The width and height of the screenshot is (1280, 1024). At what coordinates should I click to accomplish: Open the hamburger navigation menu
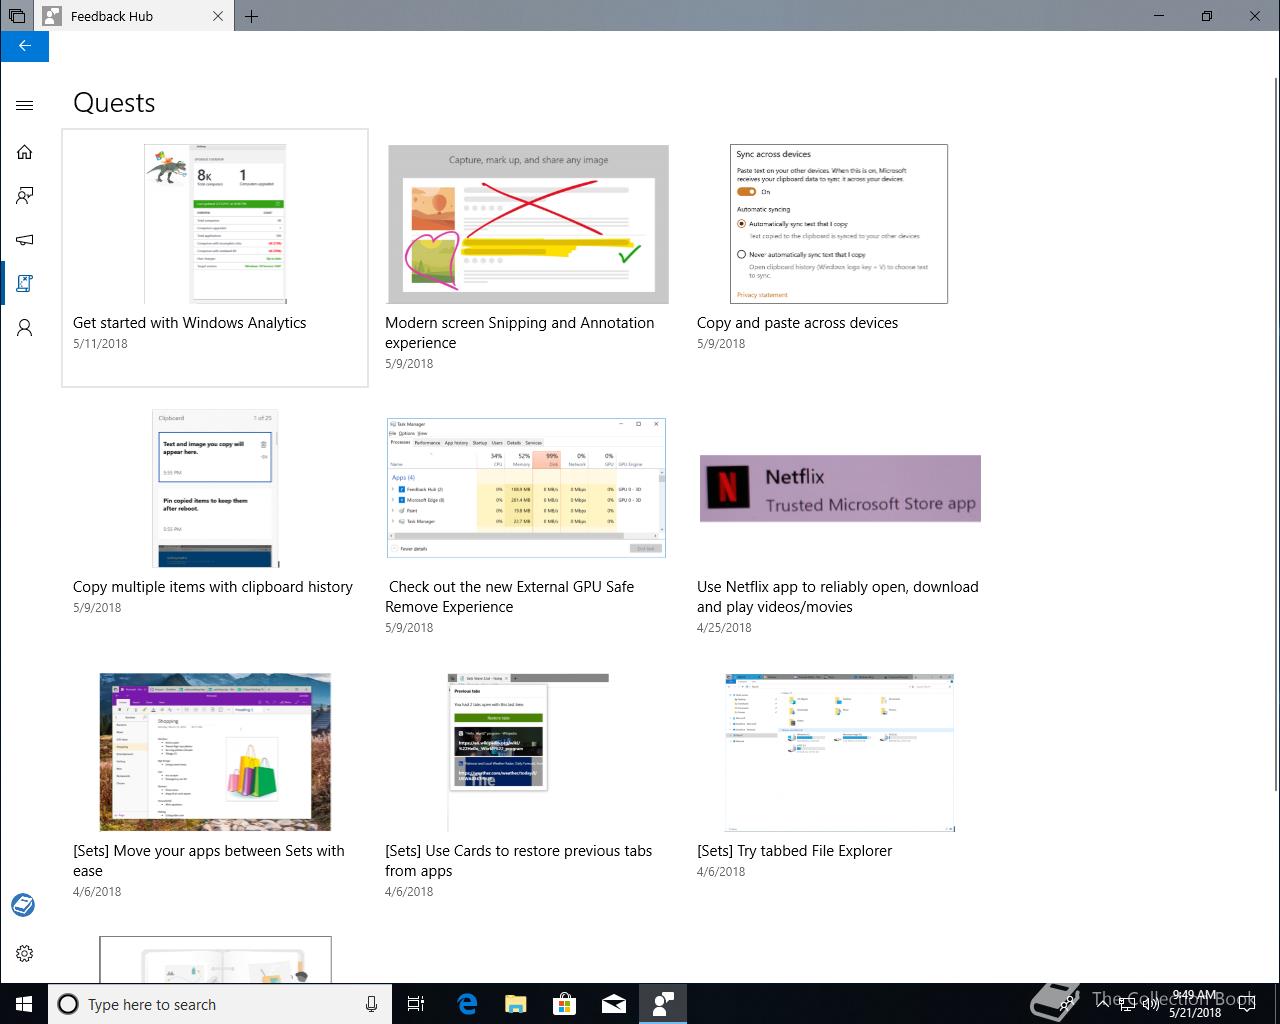(25, 105)
